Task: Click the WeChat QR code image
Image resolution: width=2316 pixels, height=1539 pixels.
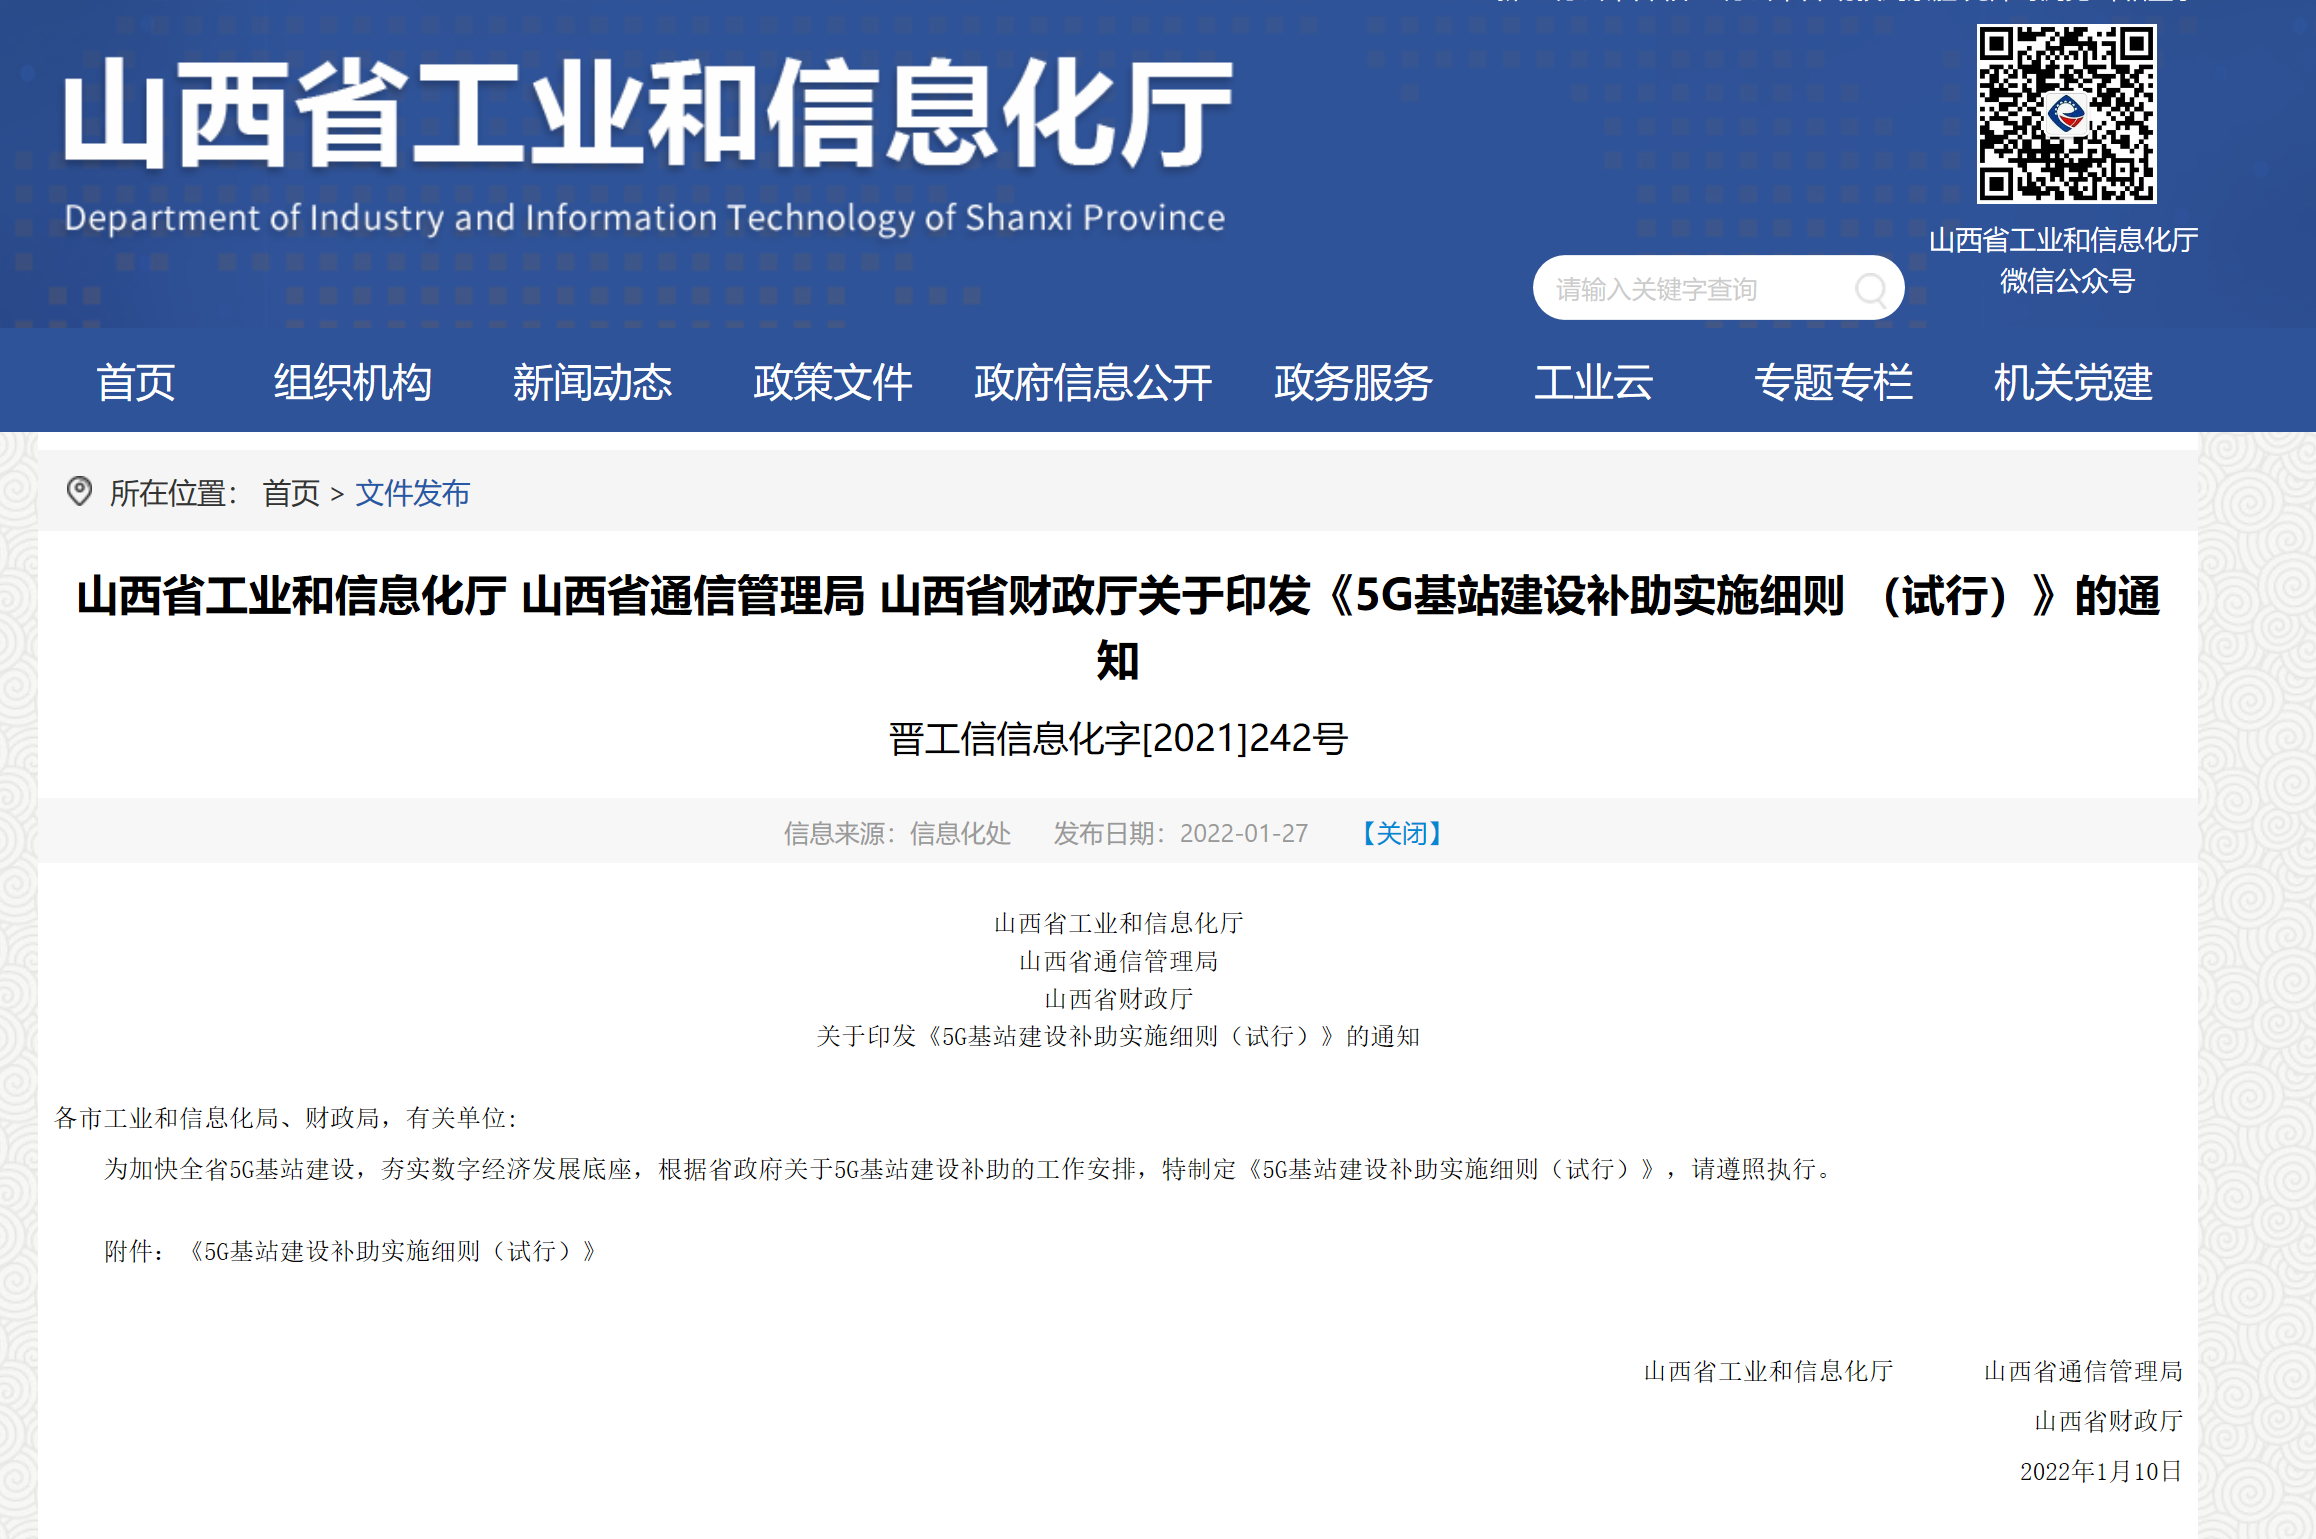Action: [2066, 113]
